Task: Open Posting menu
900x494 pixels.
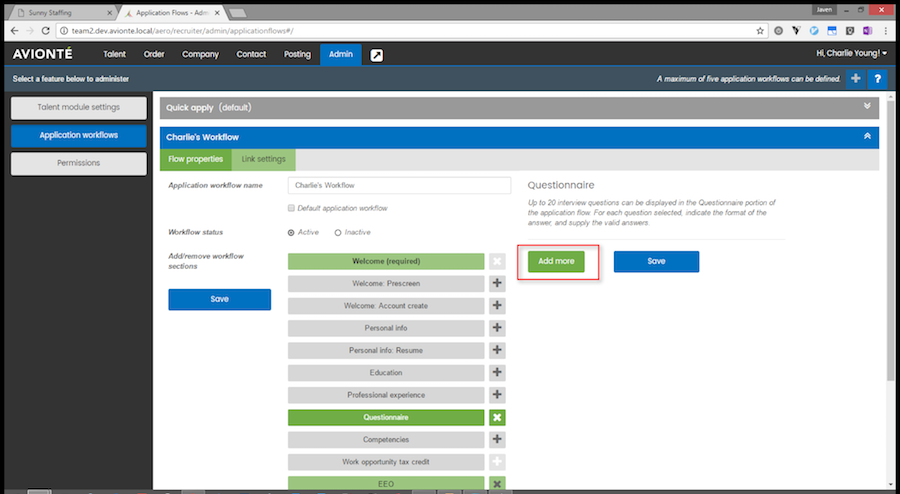Action: [x=297, y=55]
